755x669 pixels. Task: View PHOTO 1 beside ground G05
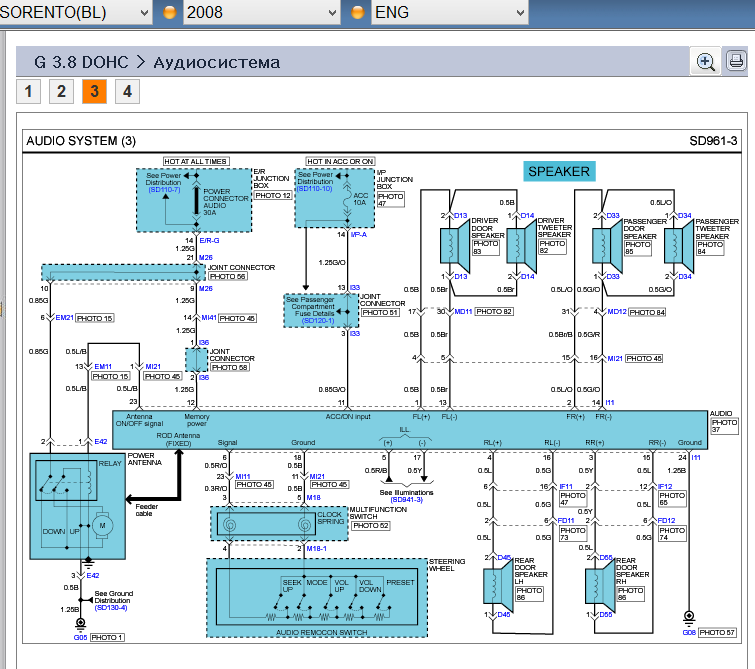tap(107, 637)
